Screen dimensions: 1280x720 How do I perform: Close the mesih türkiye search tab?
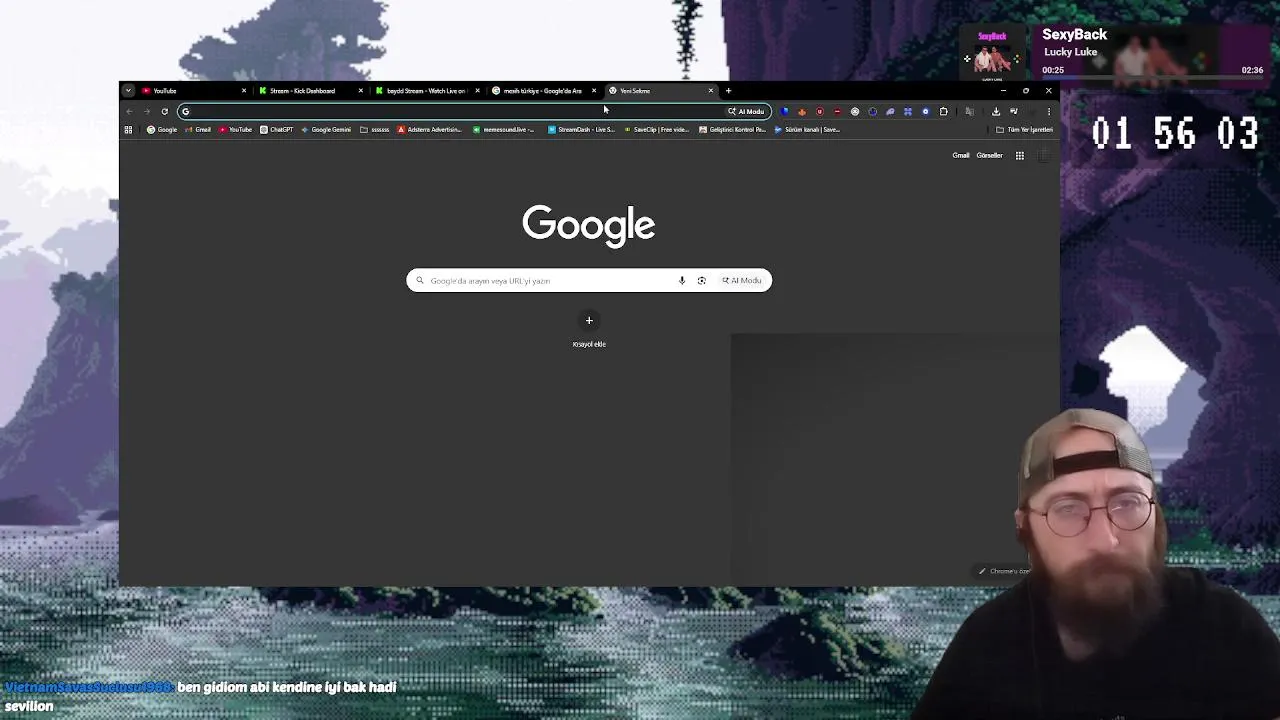[594, 91]
